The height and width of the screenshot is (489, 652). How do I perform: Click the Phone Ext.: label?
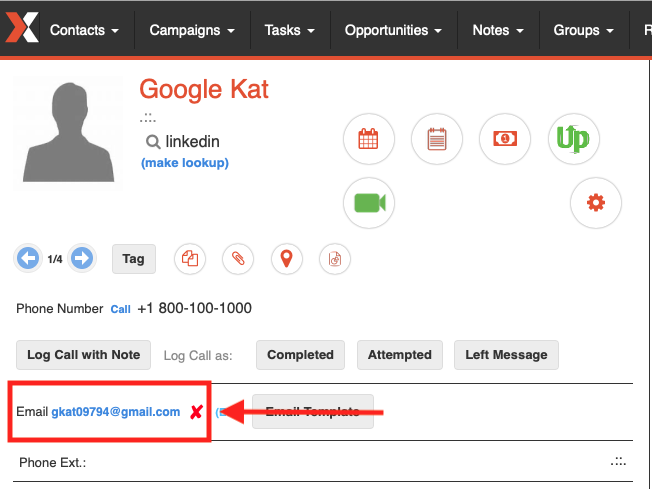(x=52, y=462)
